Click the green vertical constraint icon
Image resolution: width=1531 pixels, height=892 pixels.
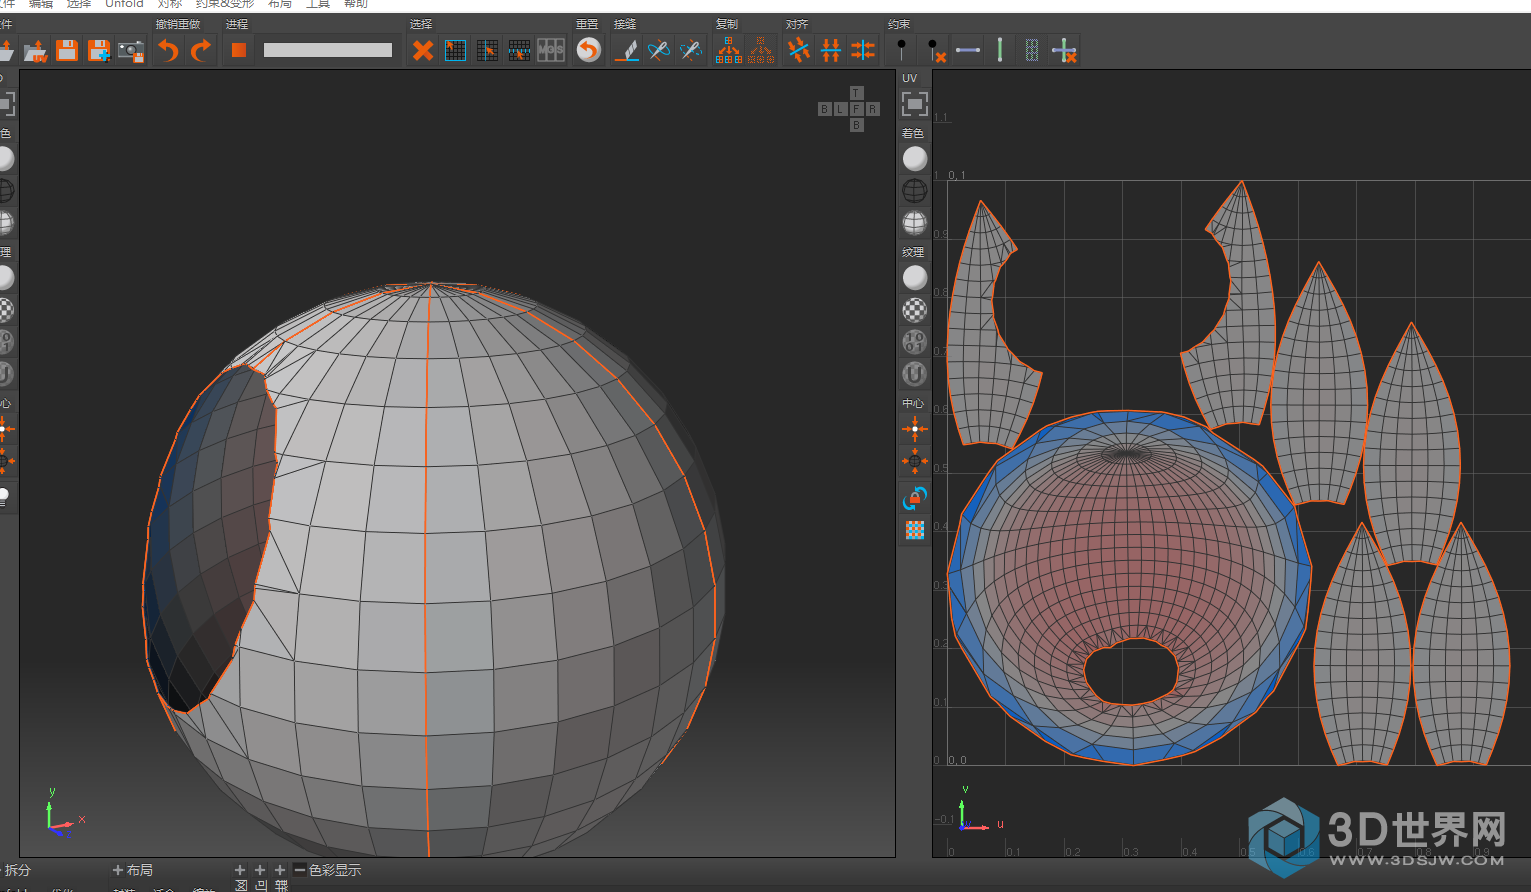pyautogui.click(x=999, y=50)
